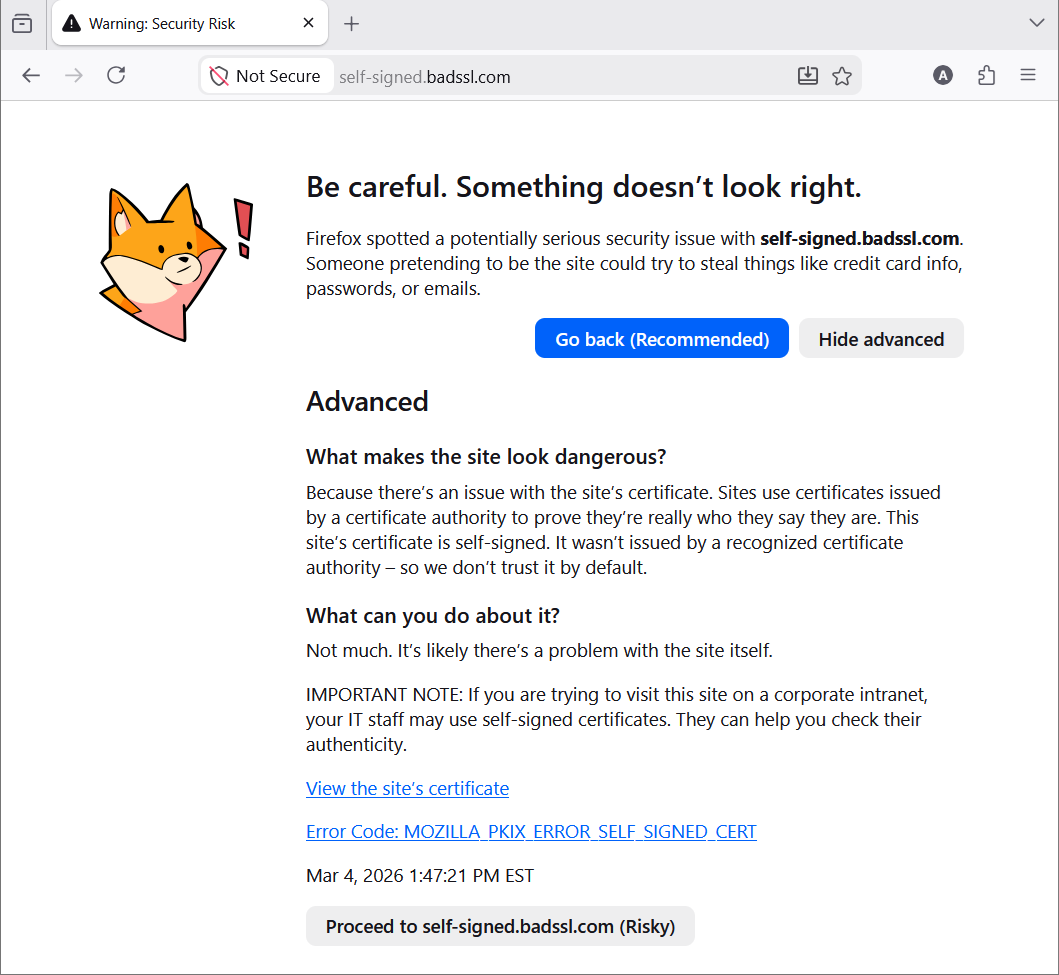Click the Go back (Recommended) button
The height and width of the screenshot is (975, 1059).
click(662, 338)
